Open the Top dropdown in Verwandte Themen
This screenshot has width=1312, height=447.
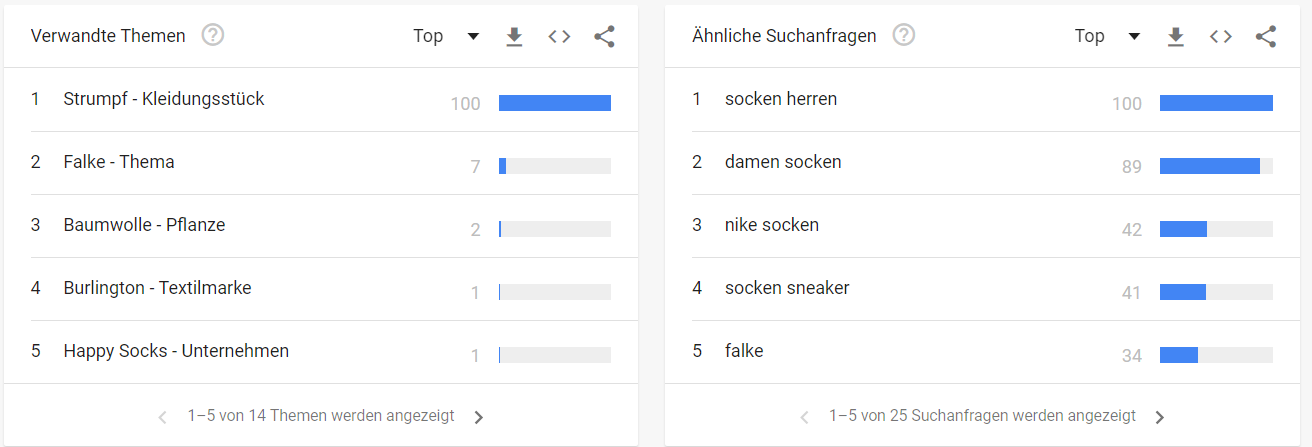click(446, 36)
